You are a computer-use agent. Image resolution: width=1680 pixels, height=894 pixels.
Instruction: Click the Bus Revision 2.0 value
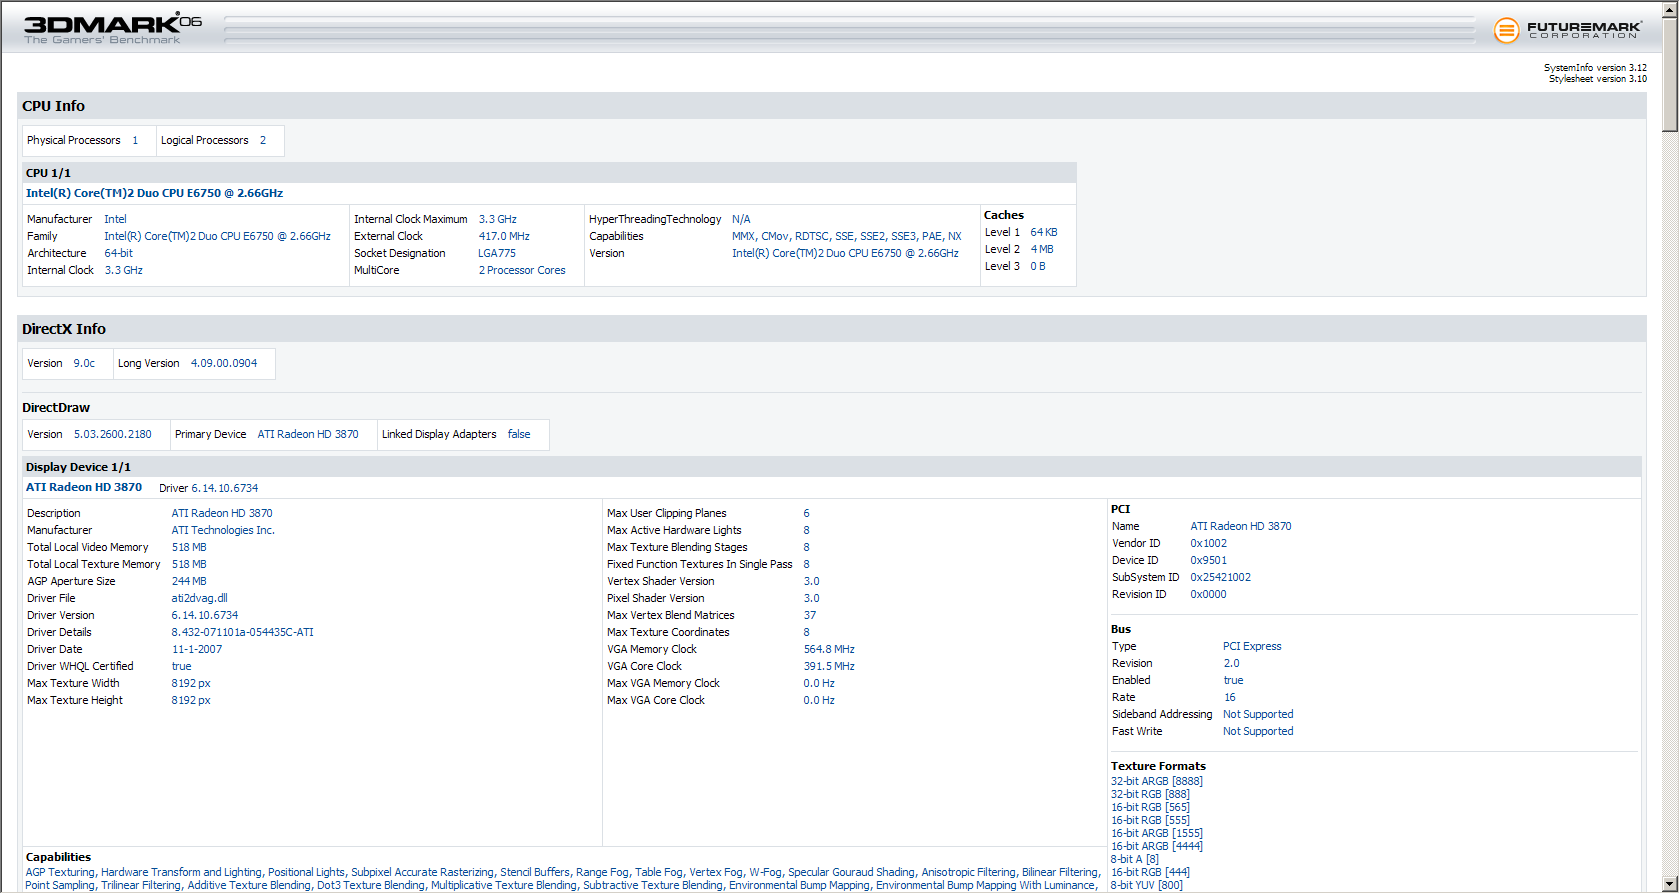1231,663
